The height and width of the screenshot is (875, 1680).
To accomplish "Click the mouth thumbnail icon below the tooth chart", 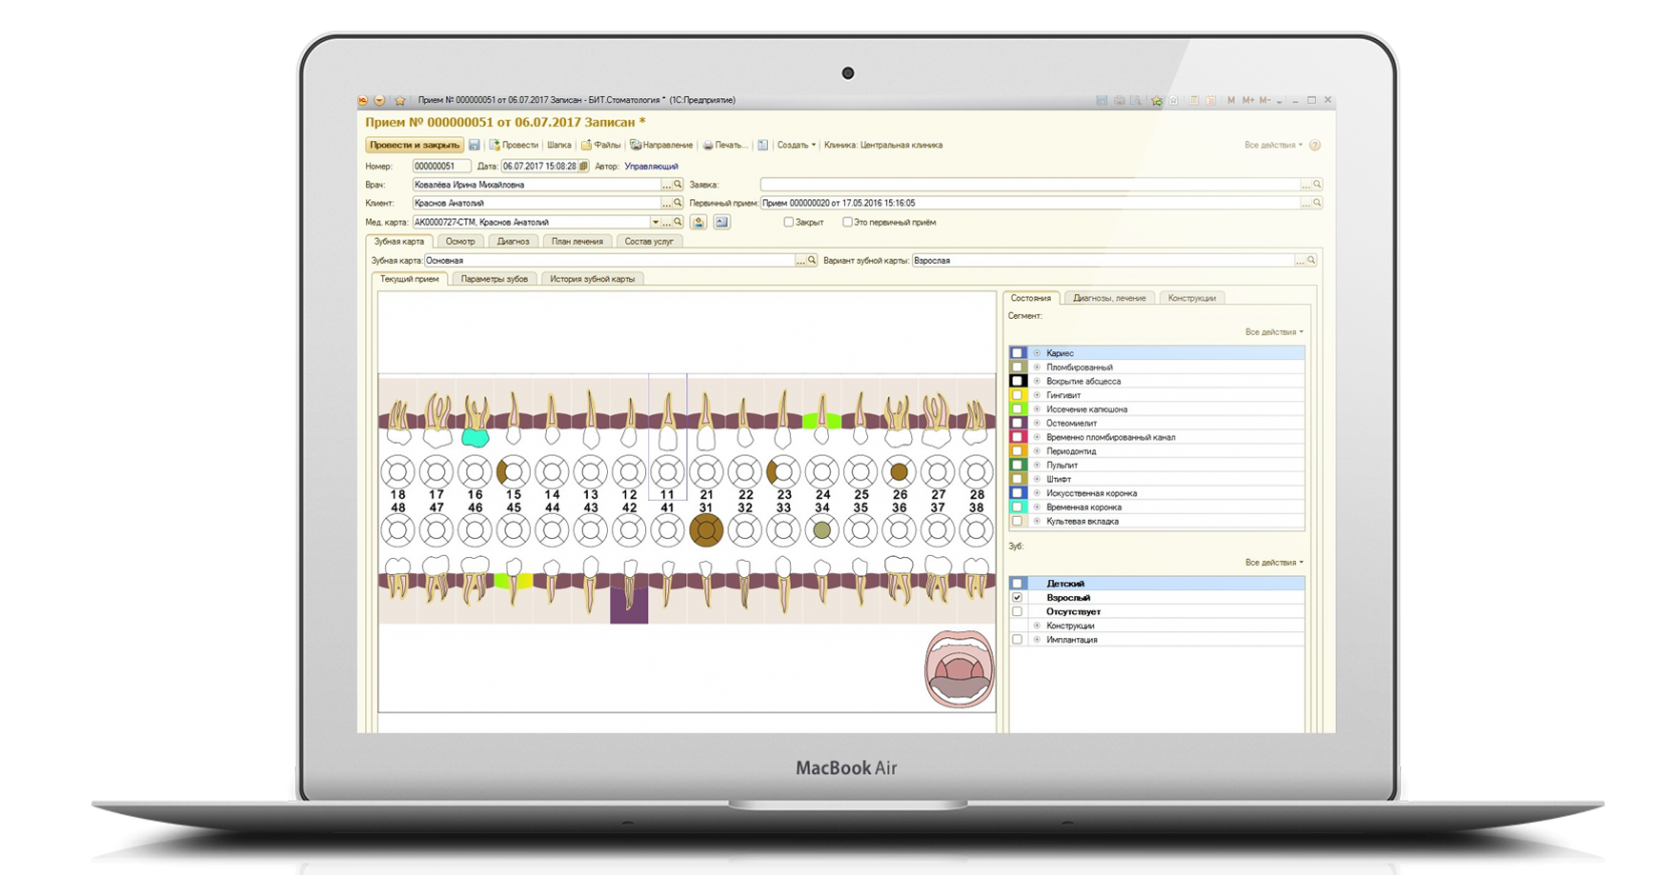I will point(959,669).
